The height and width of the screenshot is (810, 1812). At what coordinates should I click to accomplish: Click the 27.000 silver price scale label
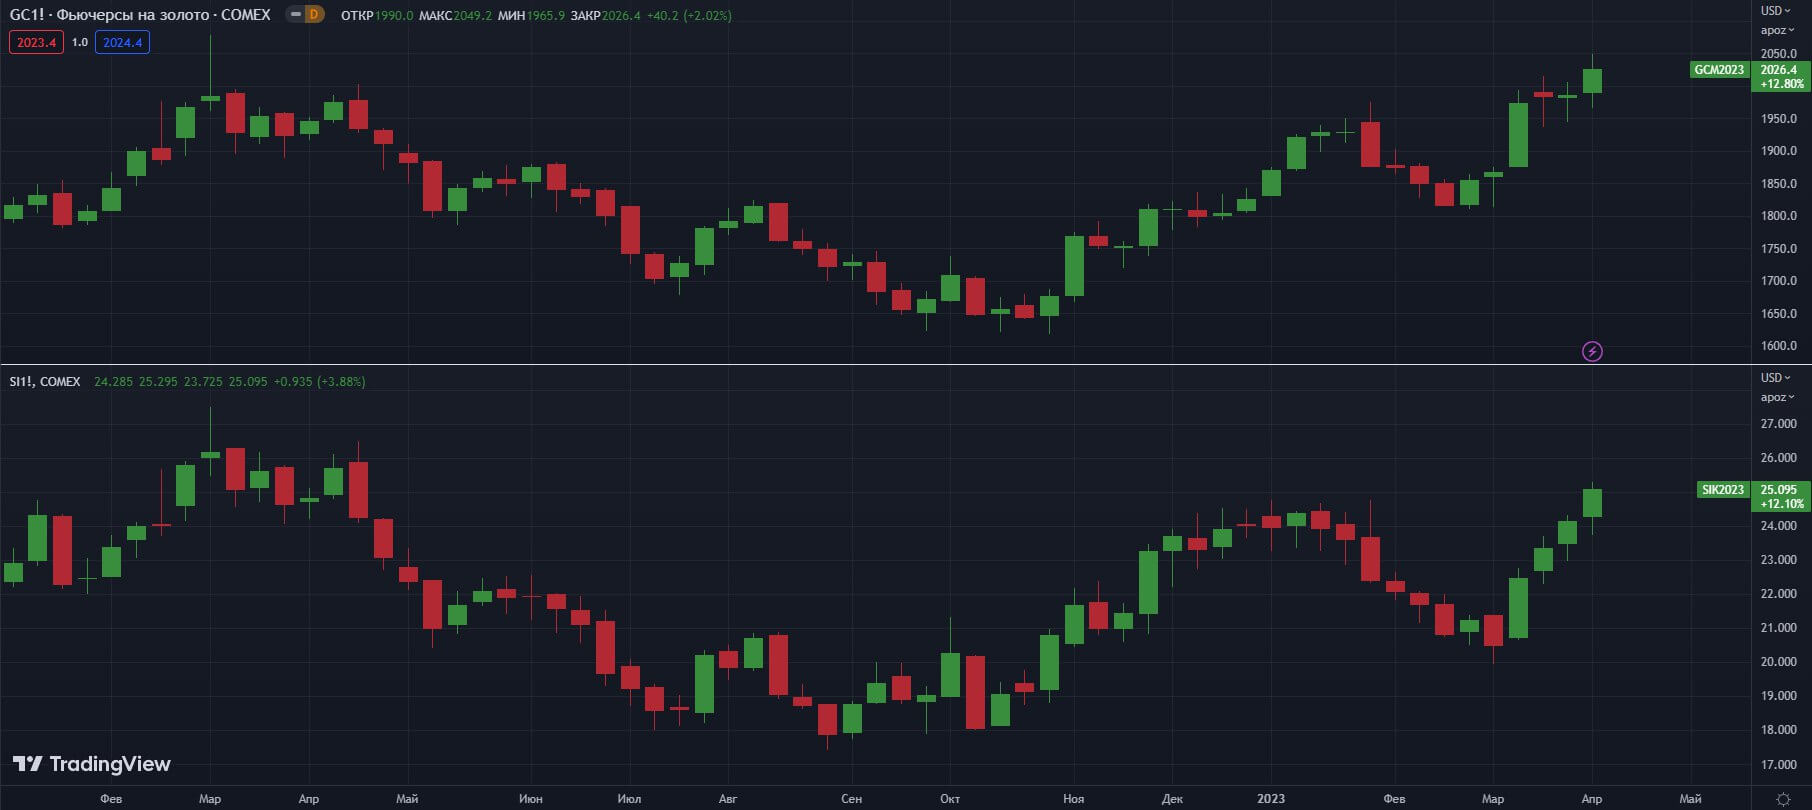point(1778,424)
